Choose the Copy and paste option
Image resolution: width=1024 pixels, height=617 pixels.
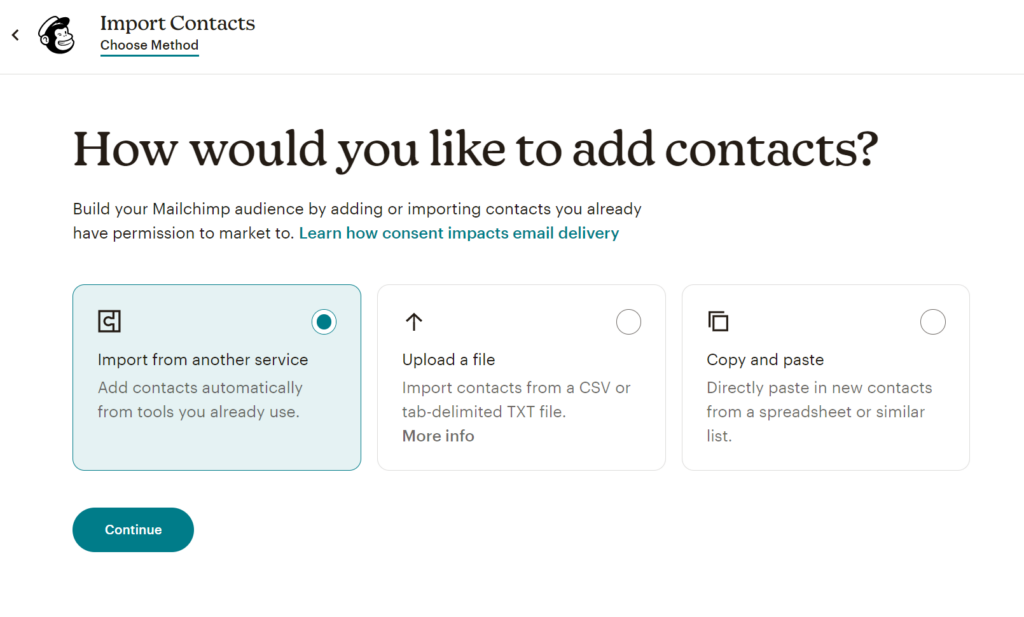click(932, 322)
